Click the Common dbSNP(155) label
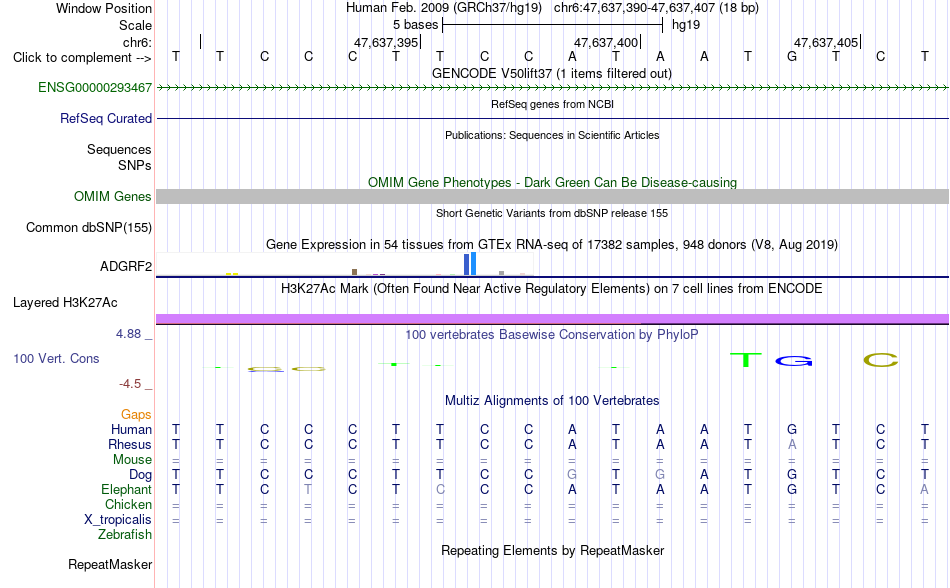Screen dimensions: 950x588 click(88, 227)
